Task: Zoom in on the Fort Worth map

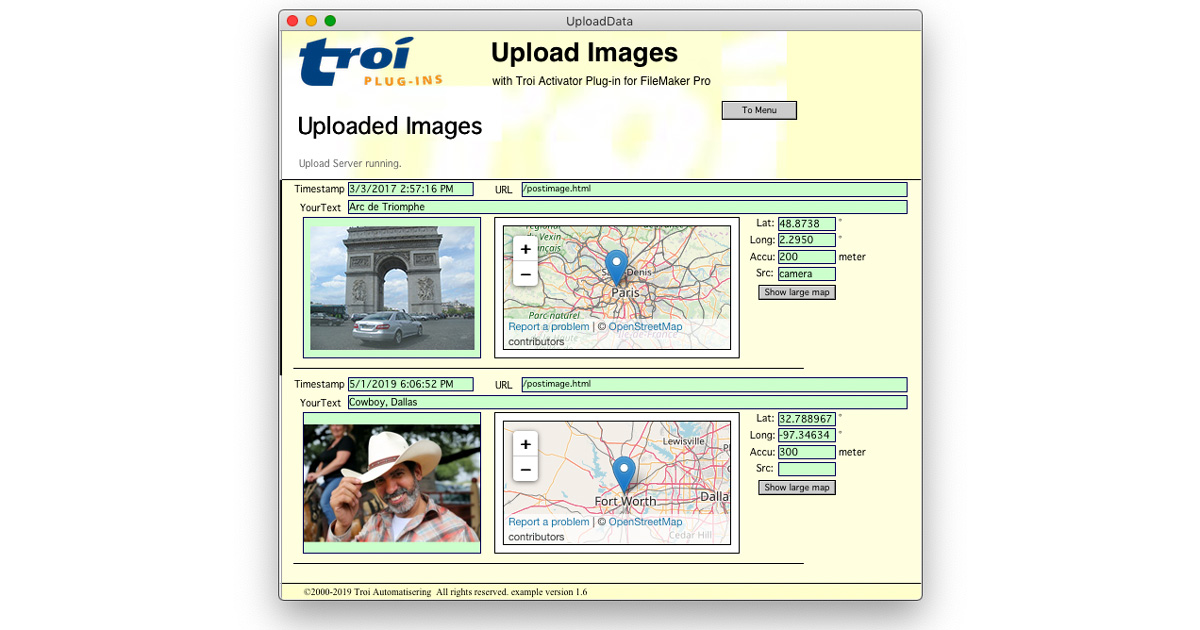Action: point(525,443)
